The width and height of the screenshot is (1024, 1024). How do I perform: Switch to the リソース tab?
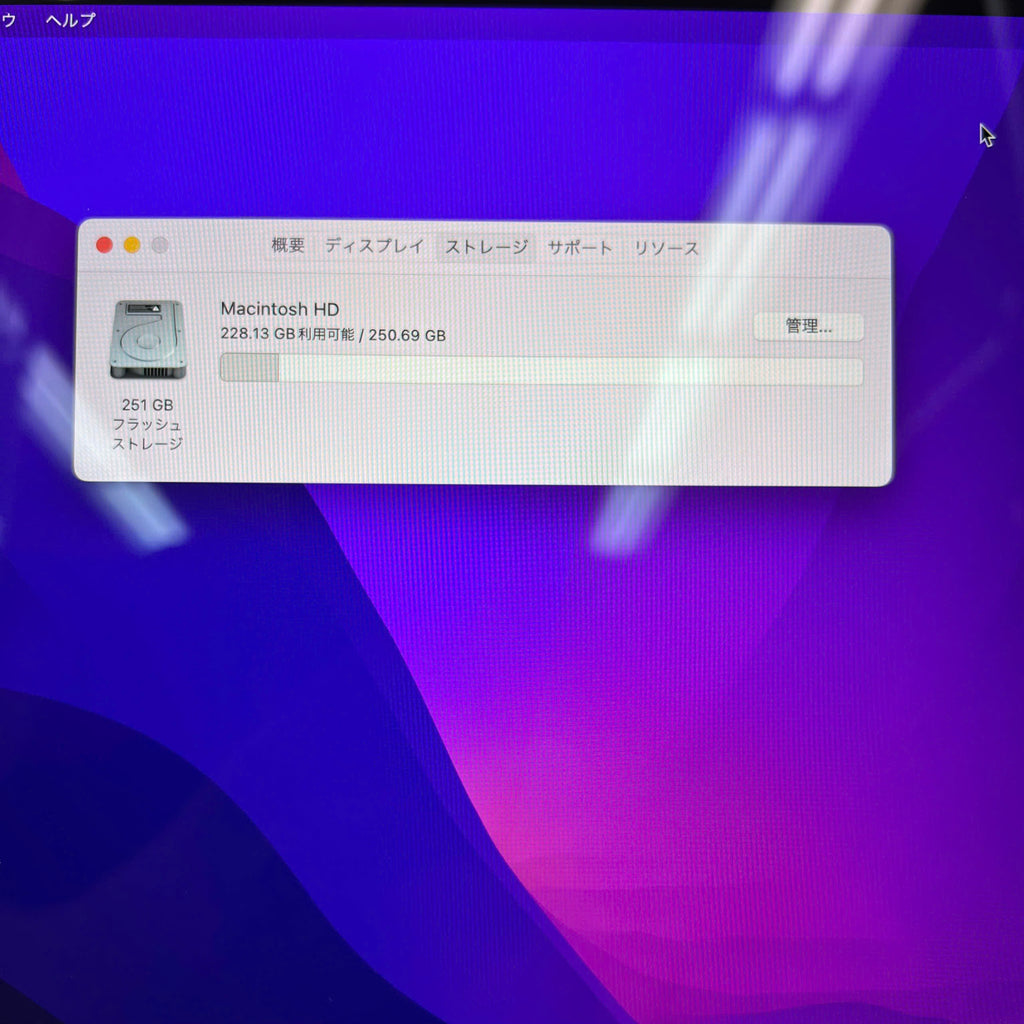click(x=667, y=249)
